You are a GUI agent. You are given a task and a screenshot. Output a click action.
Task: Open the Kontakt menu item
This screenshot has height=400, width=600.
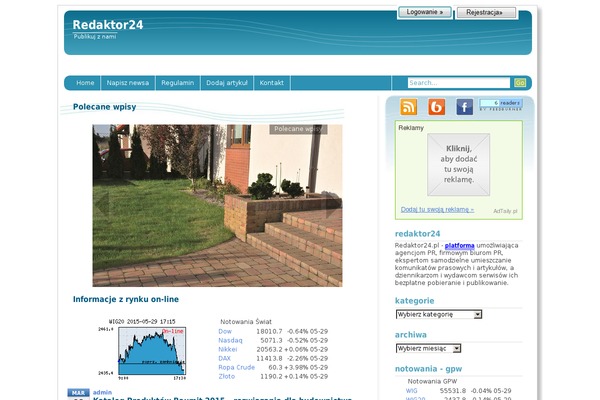[x=272, y=83]
